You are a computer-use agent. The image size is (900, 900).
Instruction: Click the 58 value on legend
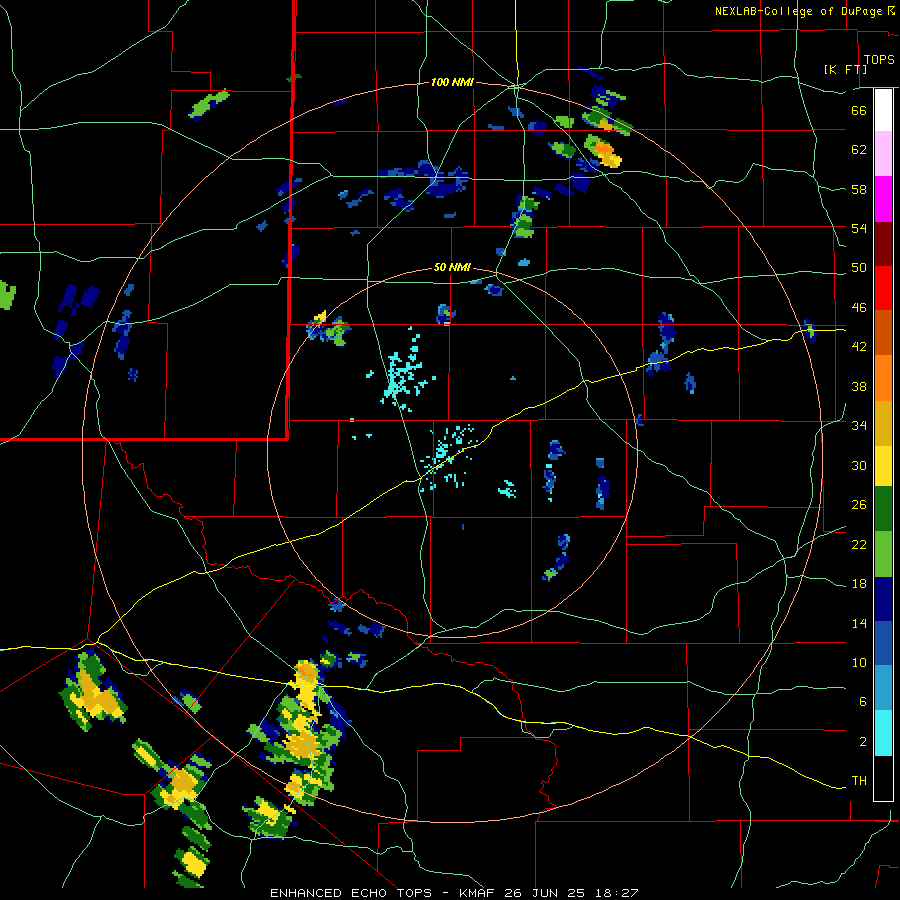[859, 189]
